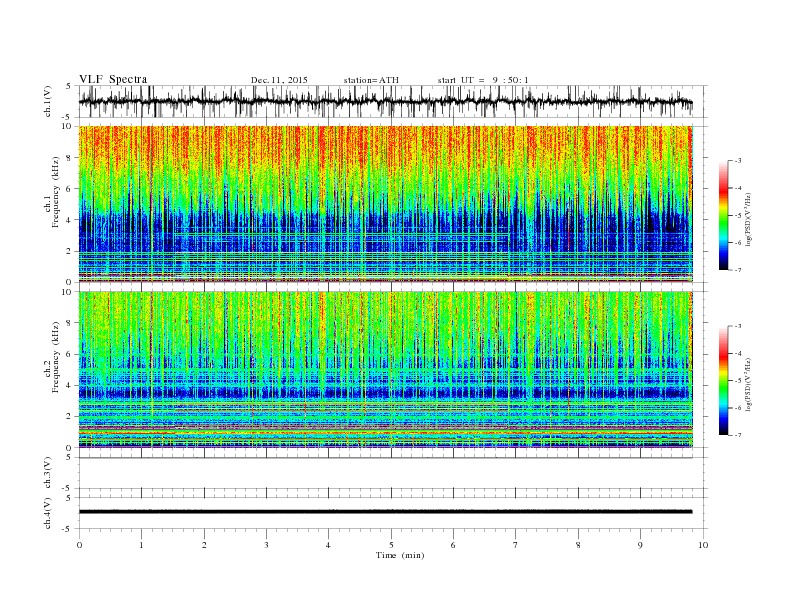Click the "-5" lower tick of ch.4(V) axis
This screenshot has height=612, width=792.
(68, 529)
